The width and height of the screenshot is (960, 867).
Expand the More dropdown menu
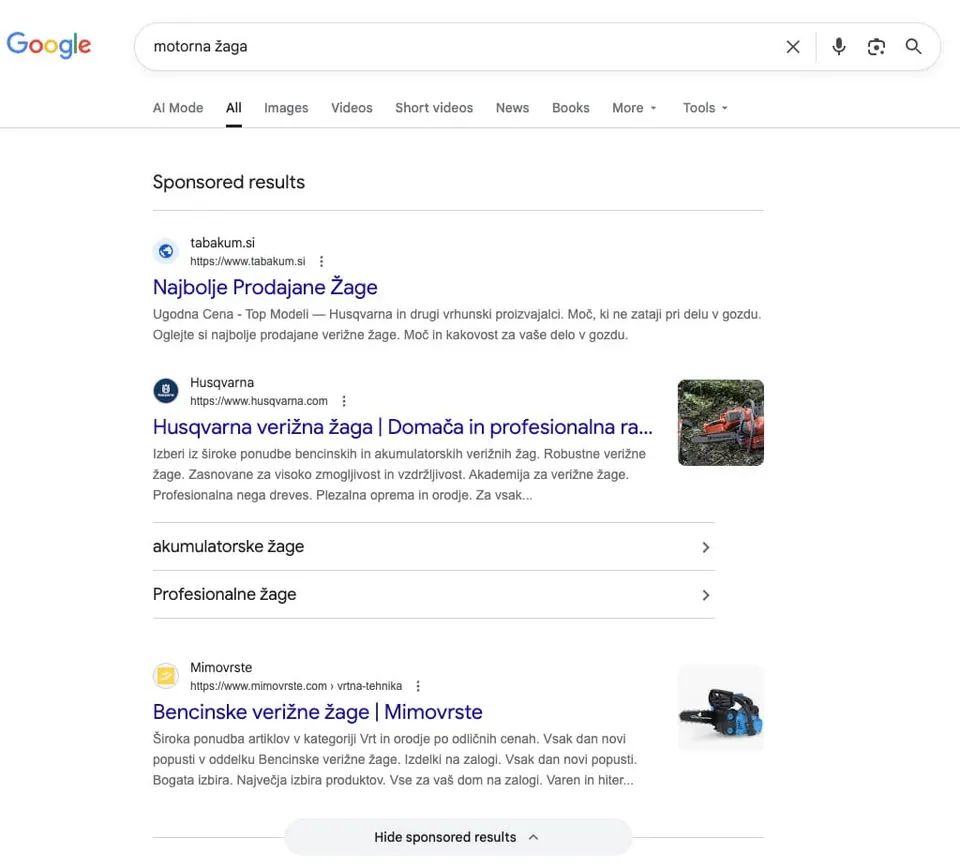(x=634, y=108)
